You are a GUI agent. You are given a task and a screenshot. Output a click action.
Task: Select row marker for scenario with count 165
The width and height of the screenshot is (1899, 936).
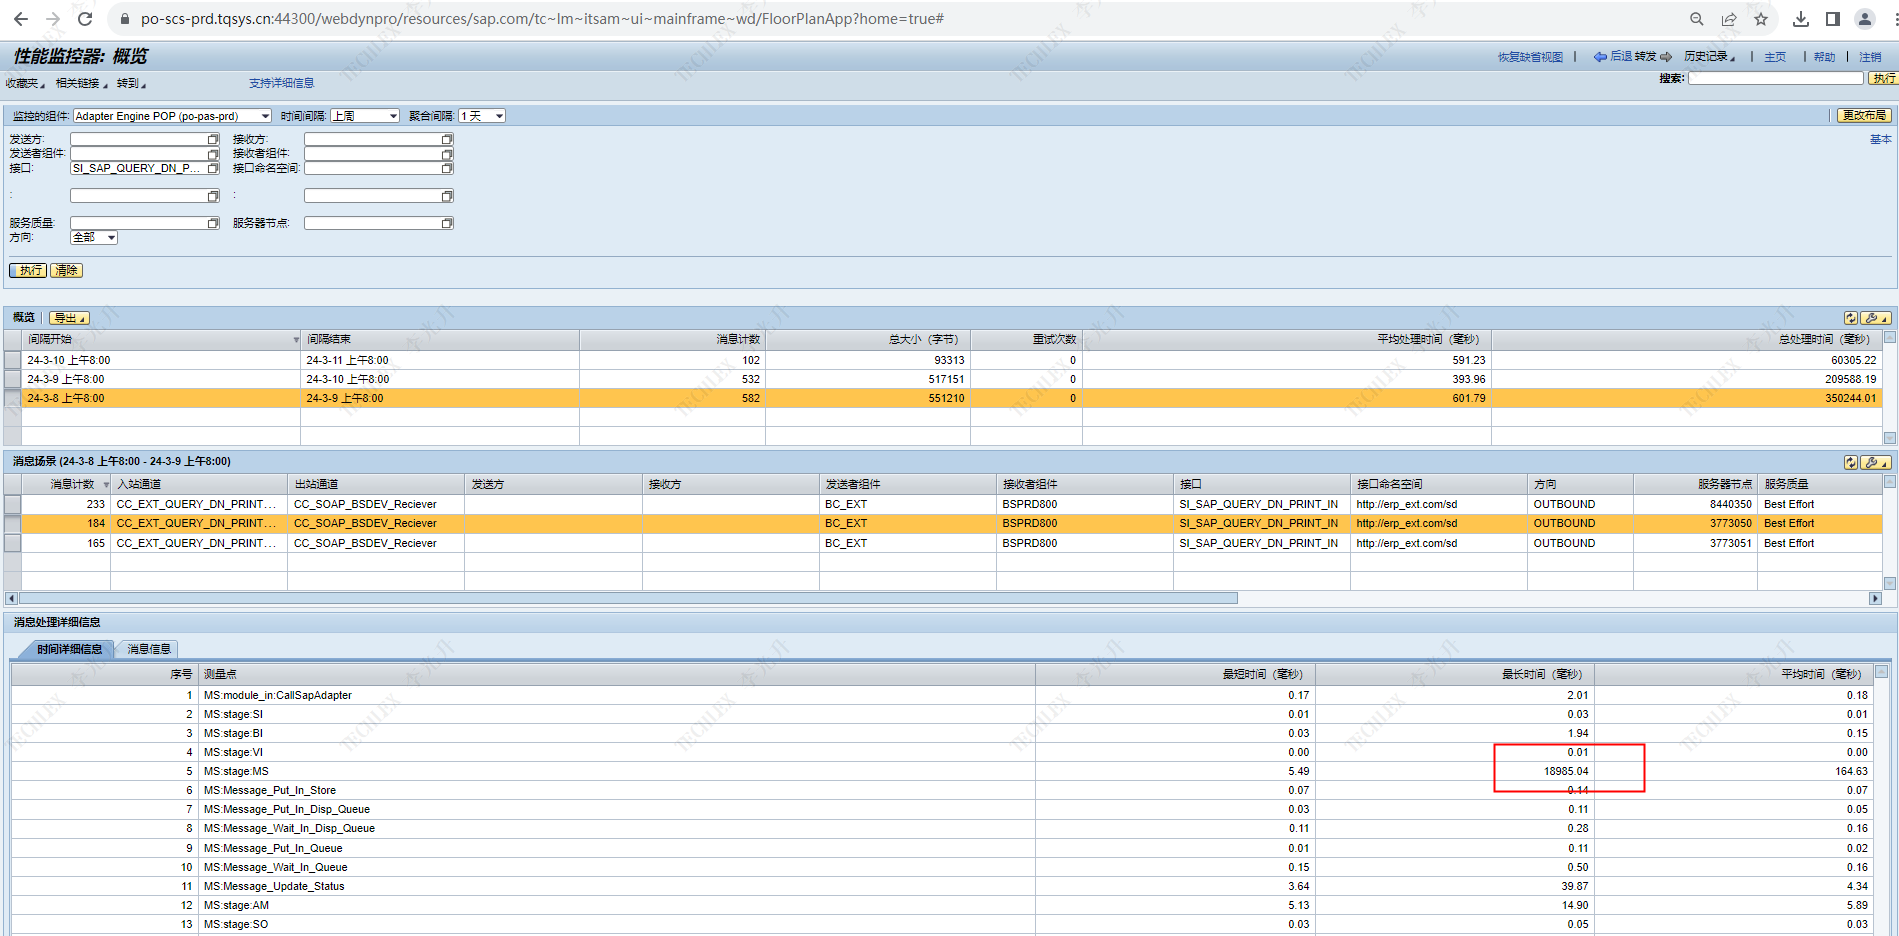point(12,543)
